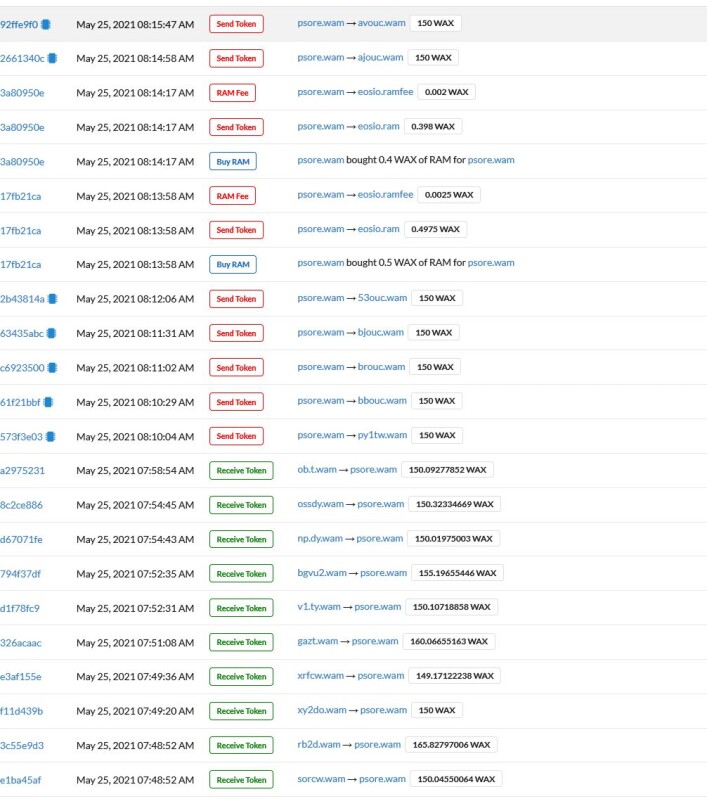The image size is (707, 799).
Task: Open sender account ossdy.wam
Action: coord(321,504)
